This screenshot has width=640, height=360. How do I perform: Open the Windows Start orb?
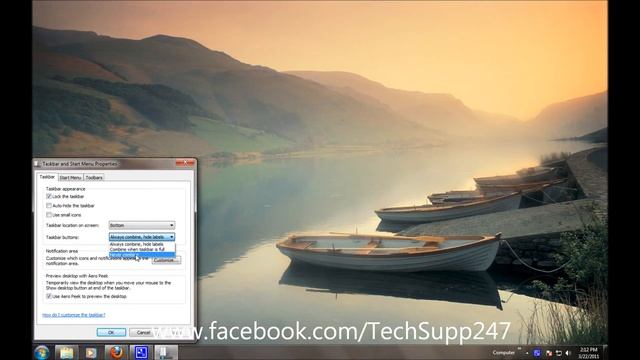click(42, 353)
